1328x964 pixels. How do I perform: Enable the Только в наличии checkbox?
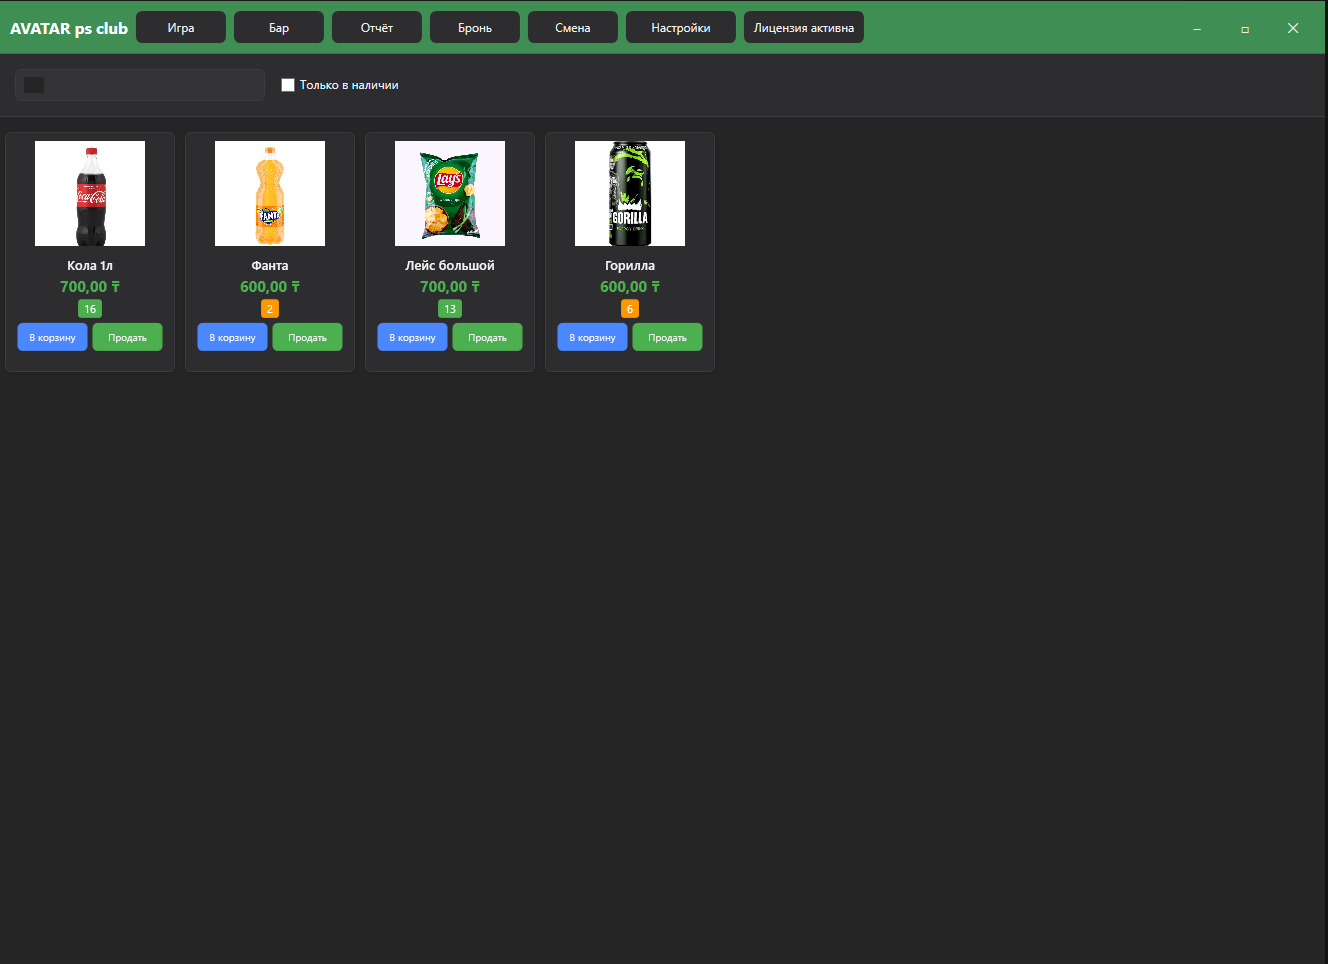point(288,85)
